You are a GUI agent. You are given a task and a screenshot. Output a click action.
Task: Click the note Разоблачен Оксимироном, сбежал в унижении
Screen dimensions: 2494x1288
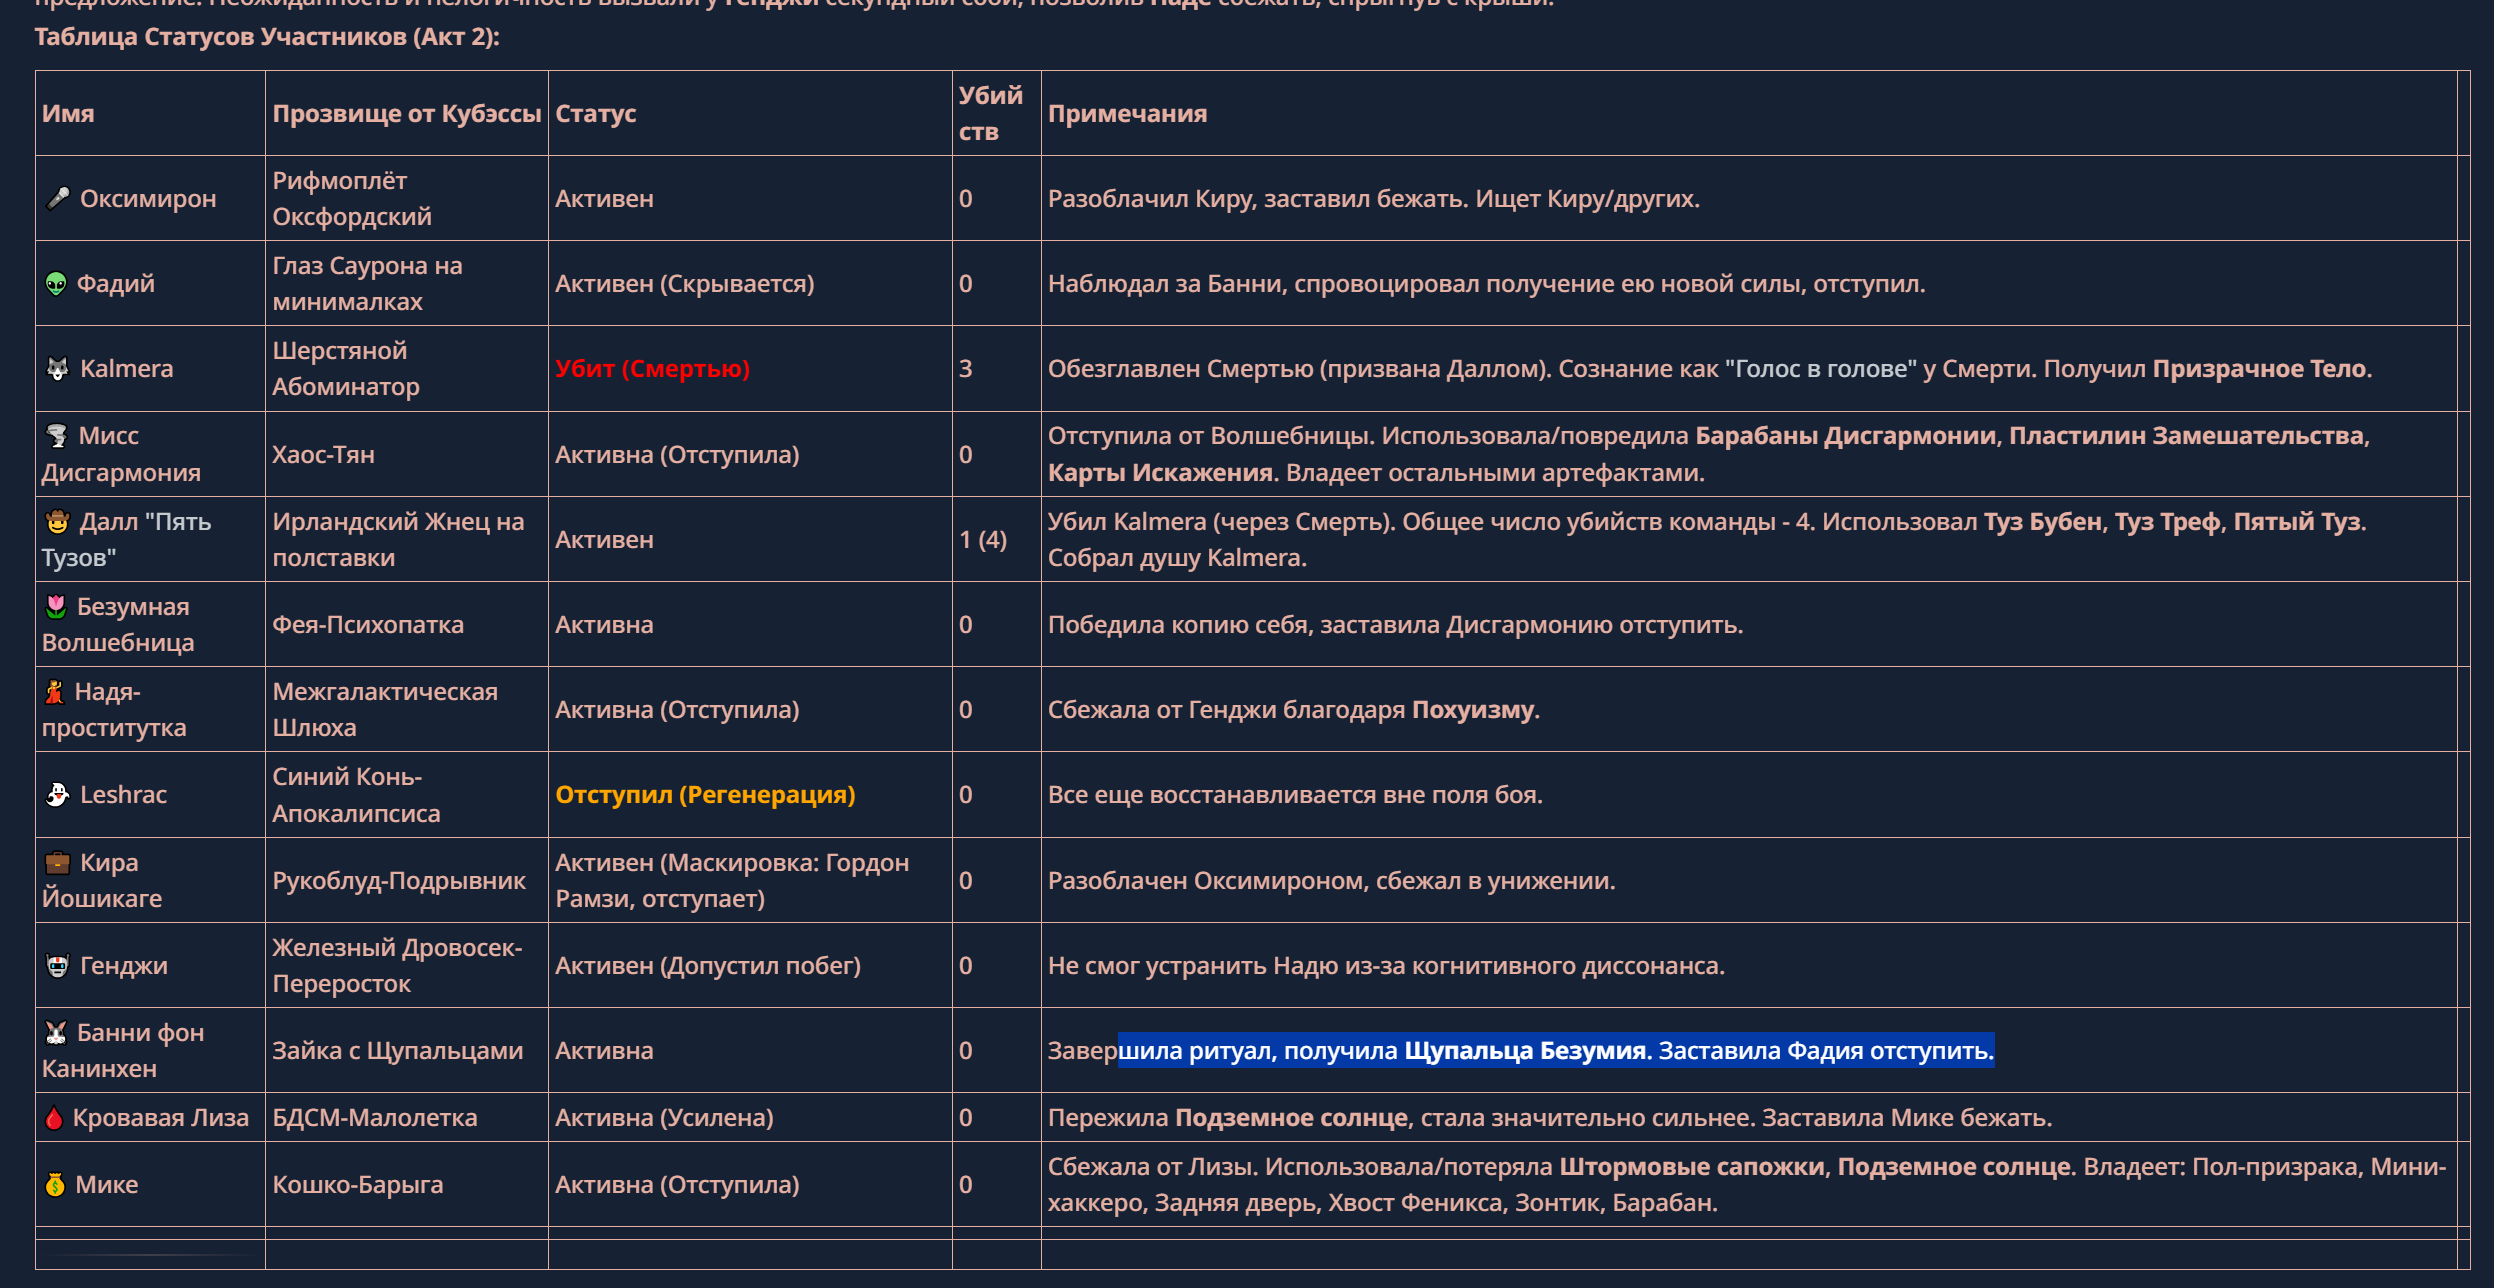point(1331,880)
